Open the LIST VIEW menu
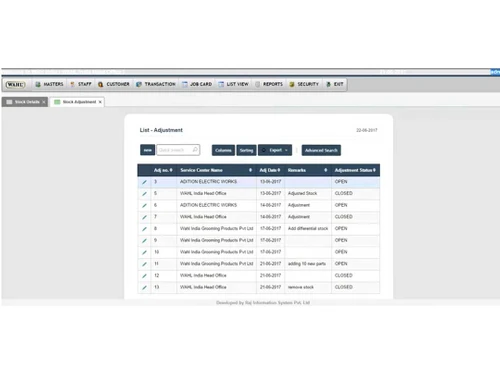Image resolution: width=500 pixels, height=375 pixels. pyautogui.click(x=233, y=84)
